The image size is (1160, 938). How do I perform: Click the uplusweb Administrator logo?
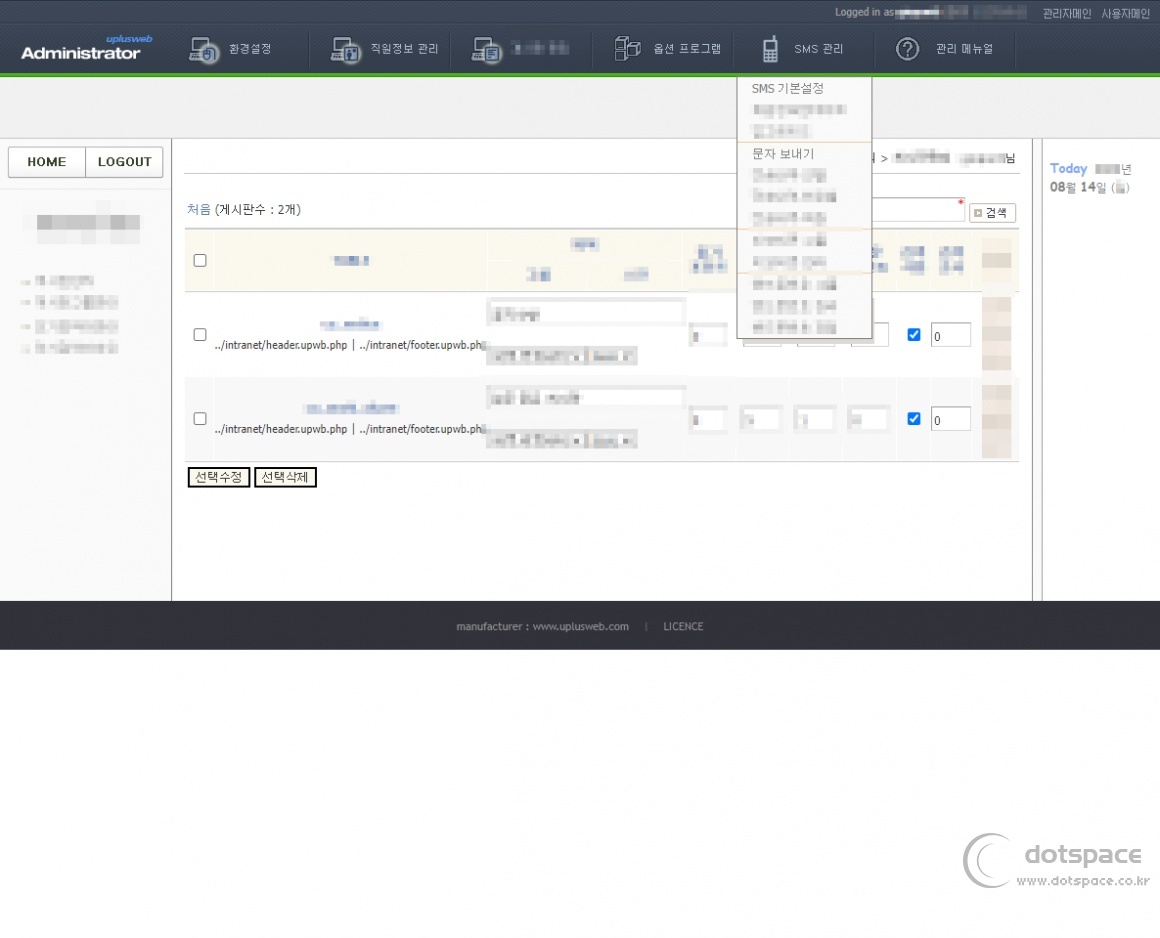tap(81, 48)
